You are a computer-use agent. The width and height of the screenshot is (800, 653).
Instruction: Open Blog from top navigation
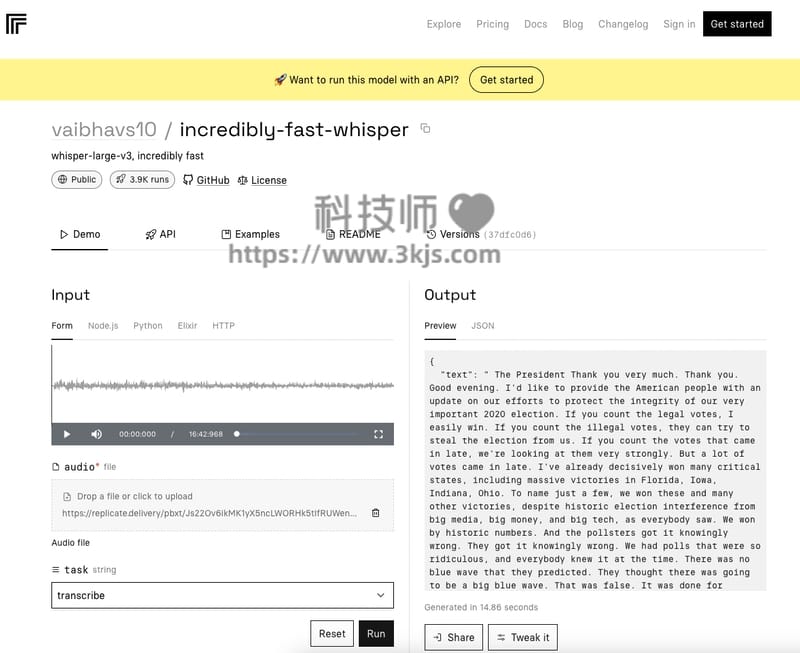(572, 24)
